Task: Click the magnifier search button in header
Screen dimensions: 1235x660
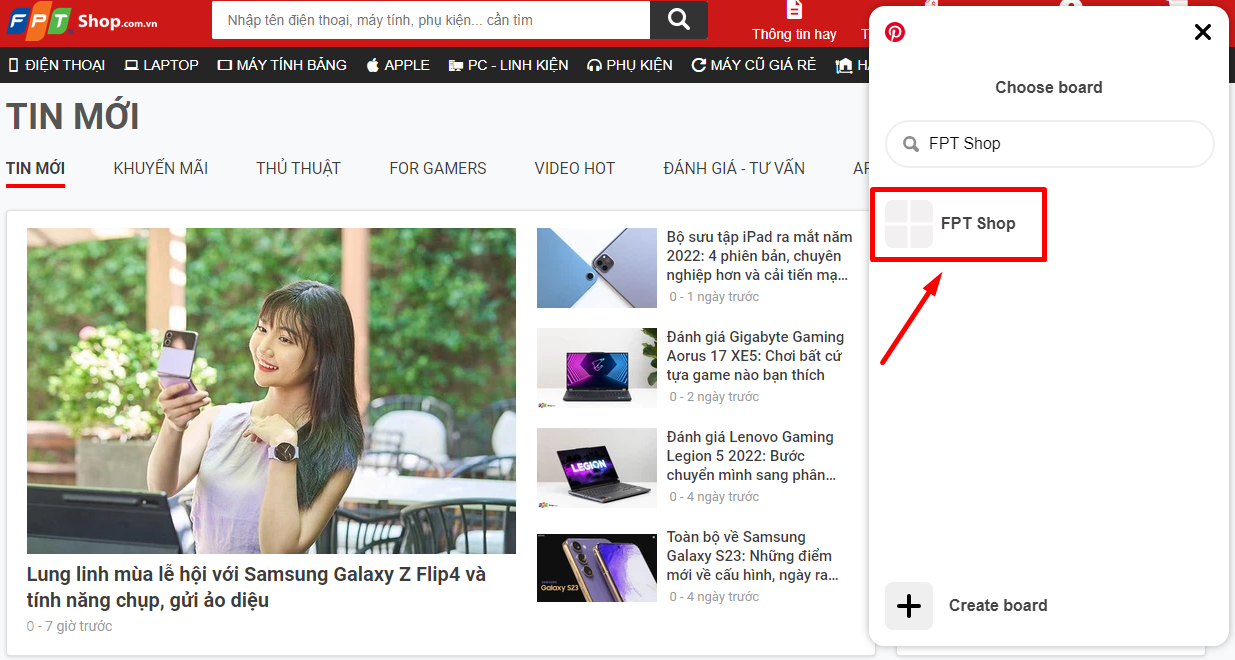Action: tap(678, 20)
